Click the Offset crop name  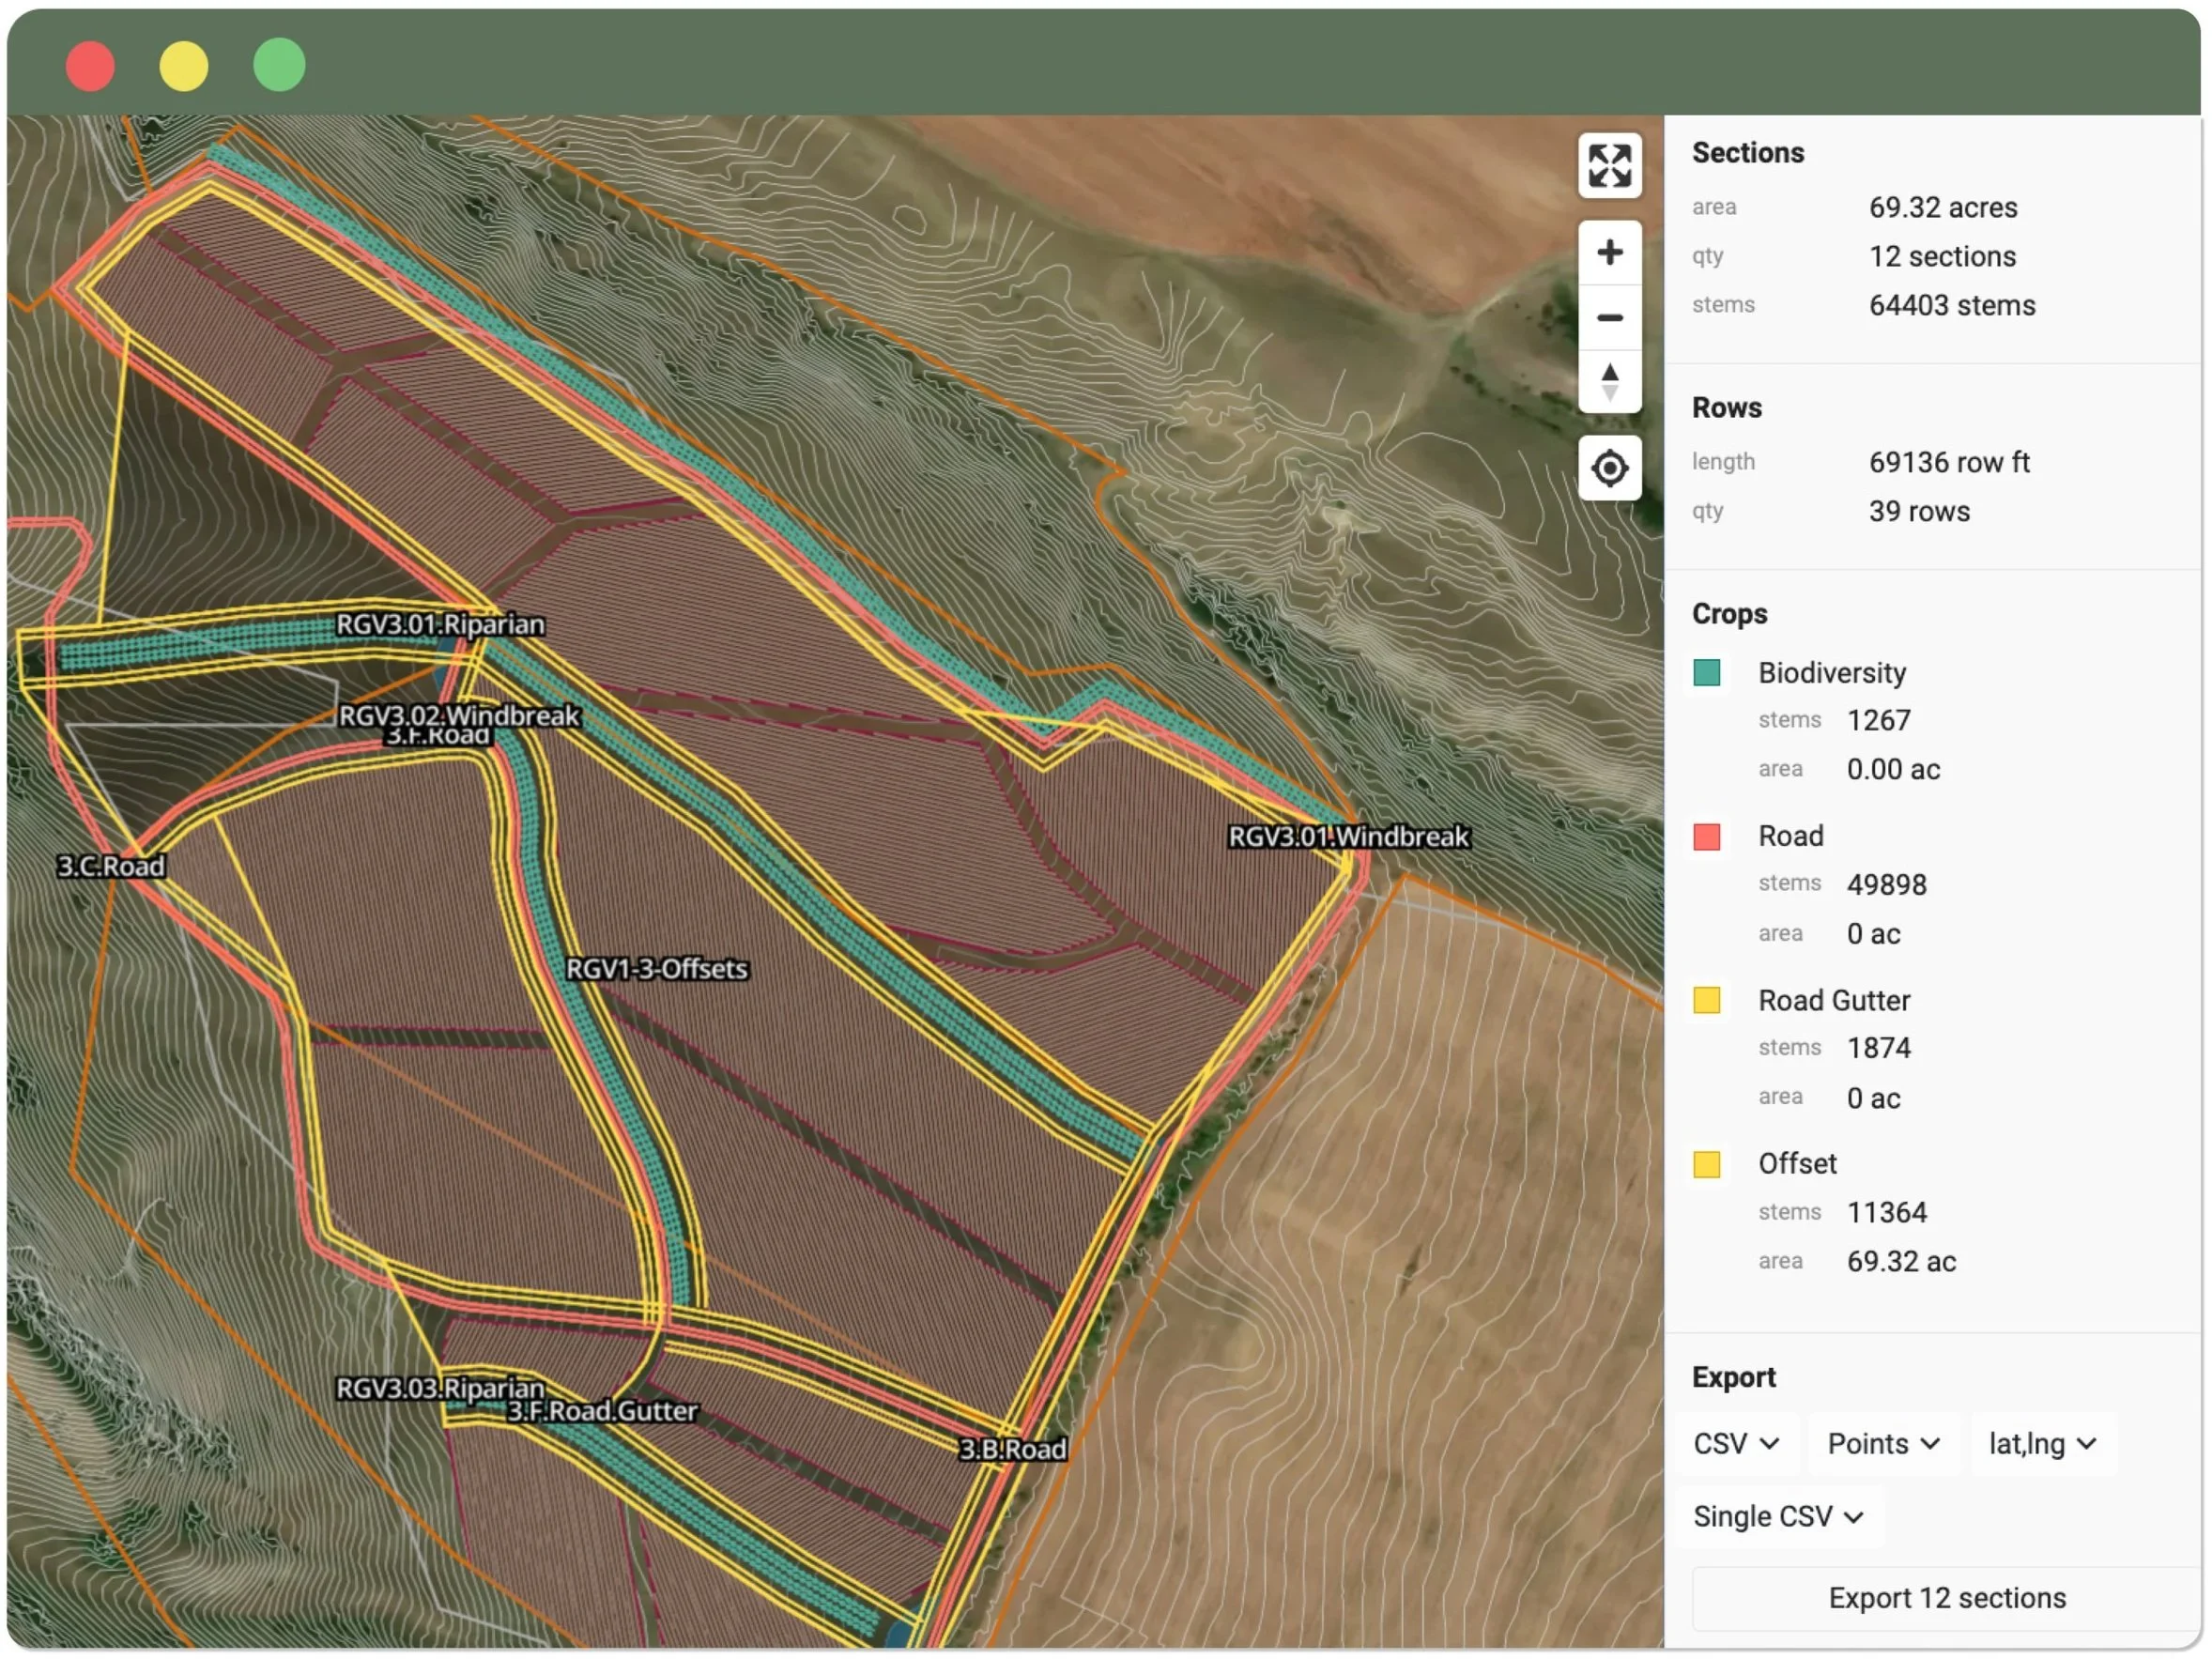1796,1163
